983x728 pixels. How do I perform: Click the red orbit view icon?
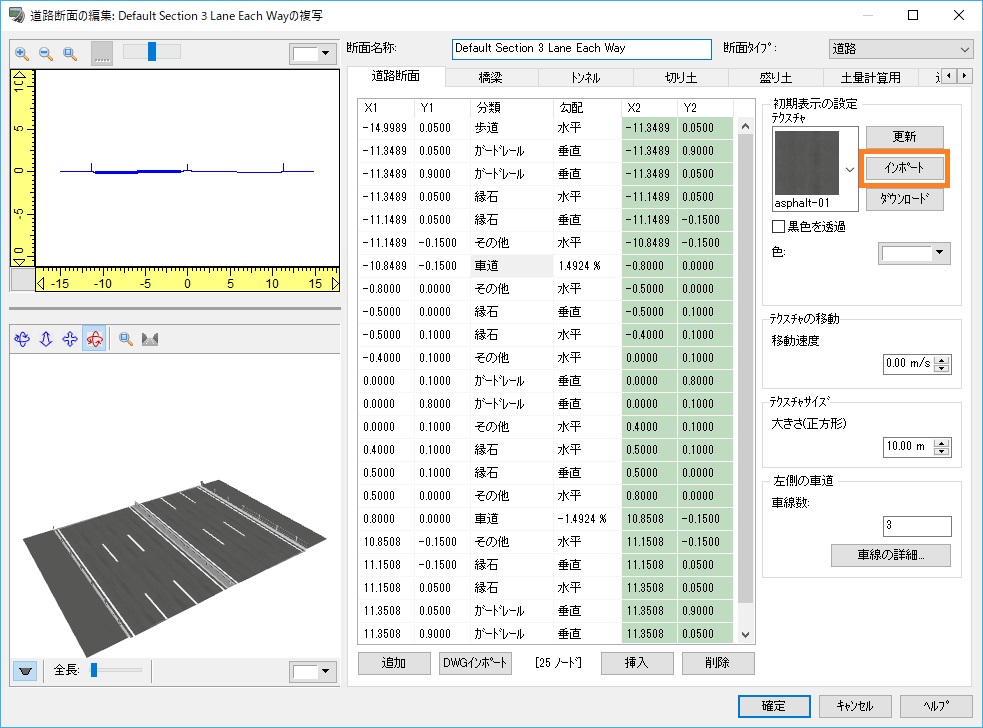(94, 340)
